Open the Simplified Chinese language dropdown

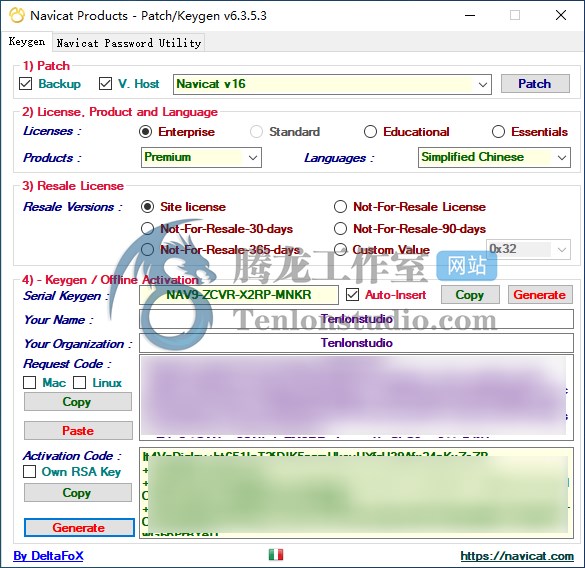494,157
